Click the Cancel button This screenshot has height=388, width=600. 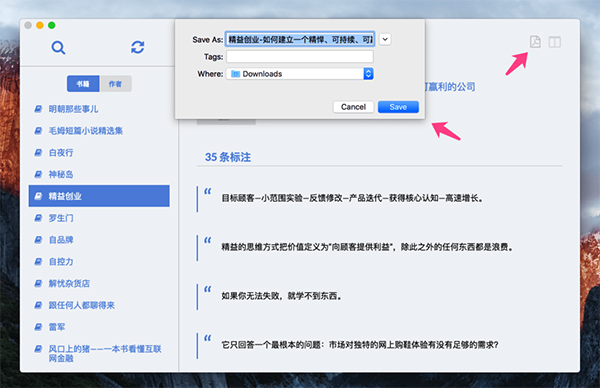pyautogui.click(x=353, y=107)
